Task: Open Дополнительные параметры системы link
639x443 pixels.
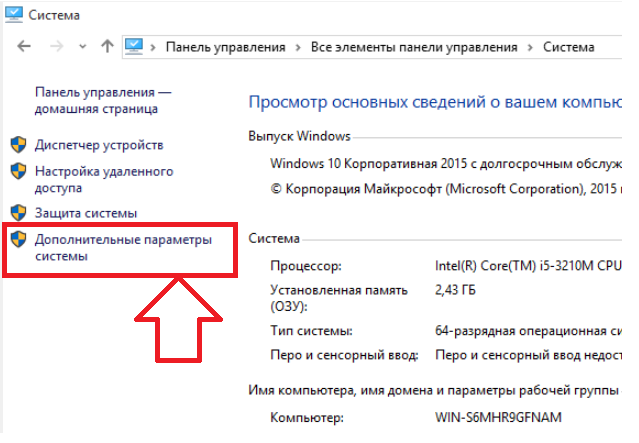Action: click(123, 247)
